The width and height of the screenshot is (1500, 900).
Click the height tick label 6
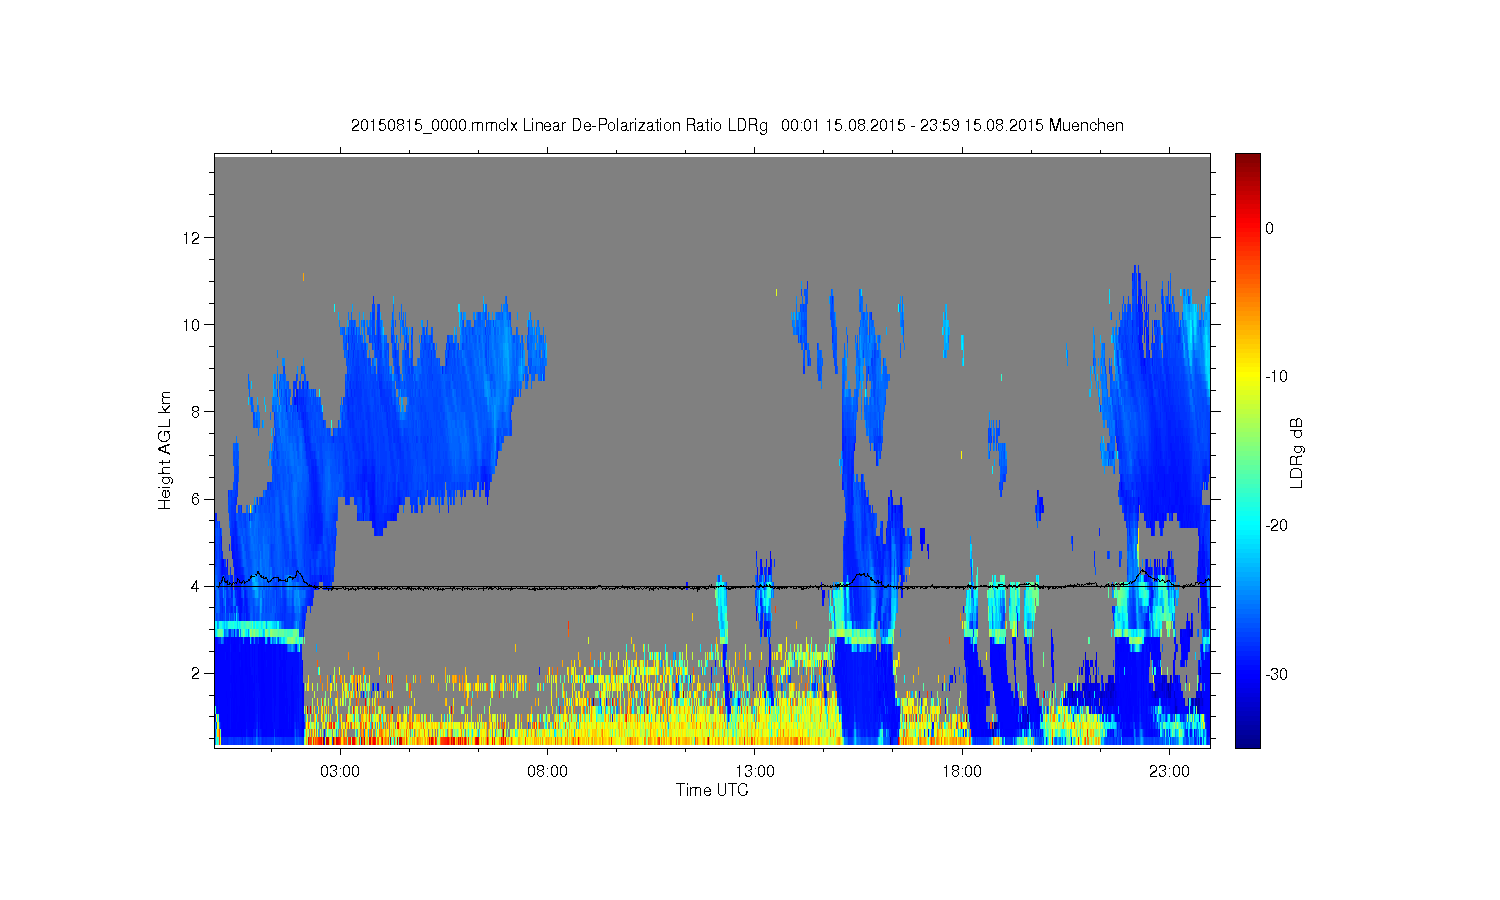point(197,499)
